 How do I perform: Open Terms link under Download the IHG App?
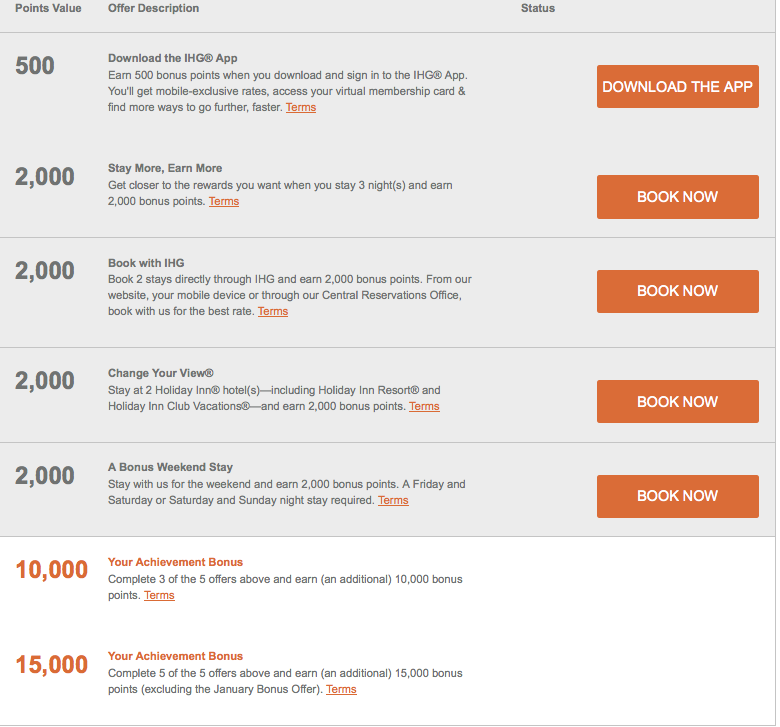pos(301,107)
